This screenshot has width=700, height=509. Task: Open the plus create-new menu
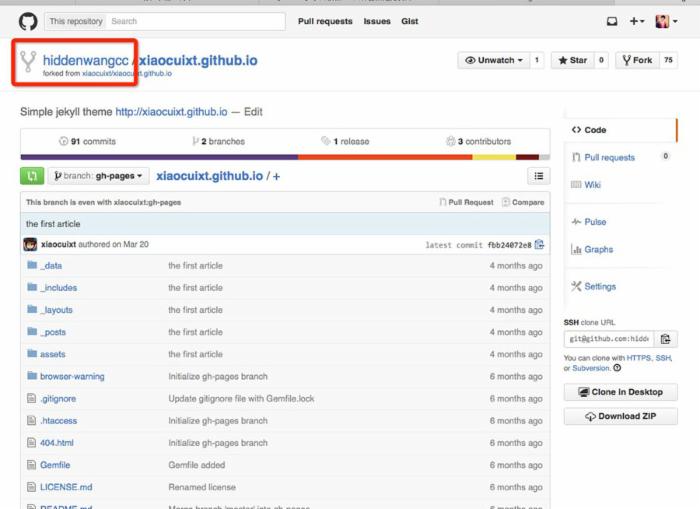(x=637, y=21)
